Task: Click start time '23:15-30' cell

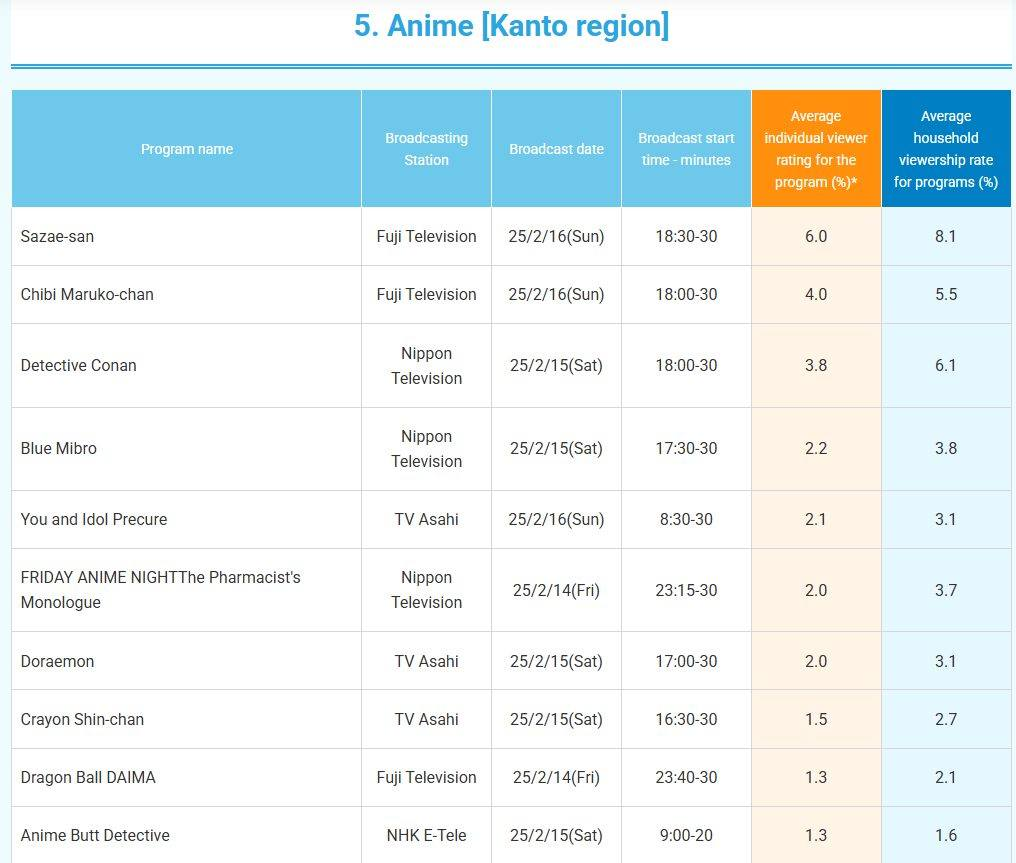Action: coord(686,590)
